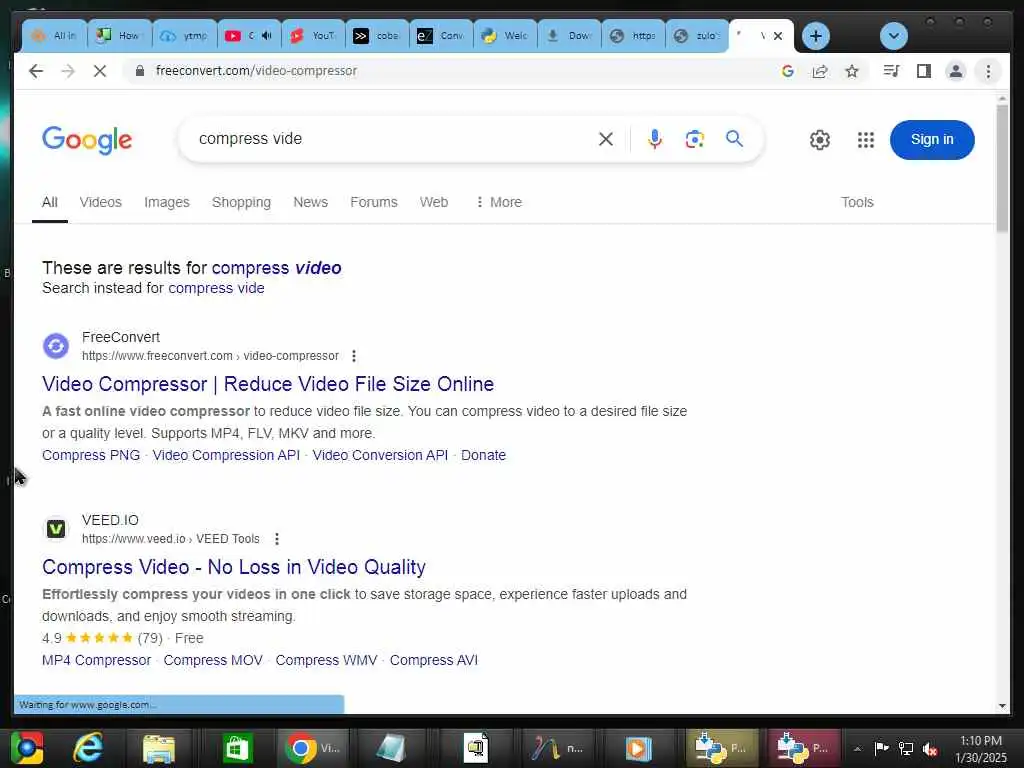Close the current active tab
1024x768 pixels.
click(778, 36)
